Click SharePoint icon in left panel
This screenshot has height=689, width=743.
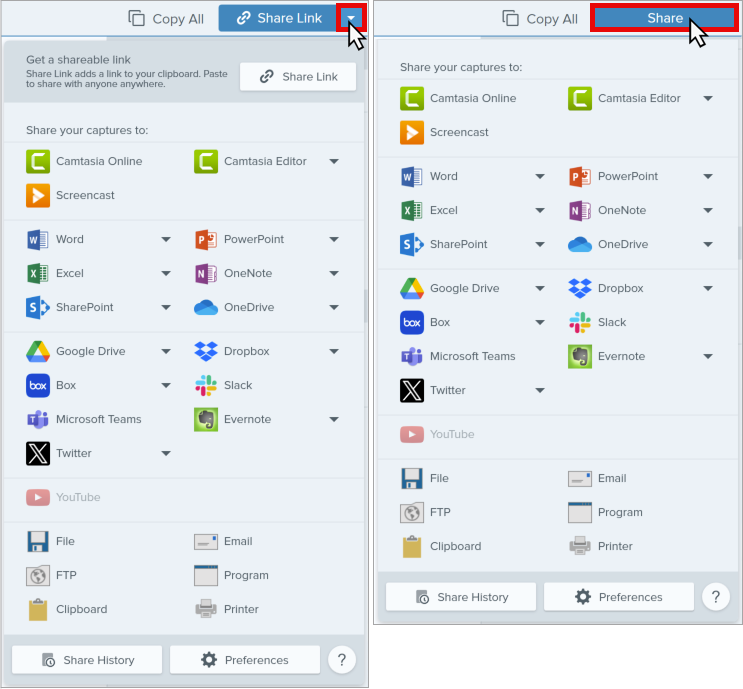coord(38,308)
